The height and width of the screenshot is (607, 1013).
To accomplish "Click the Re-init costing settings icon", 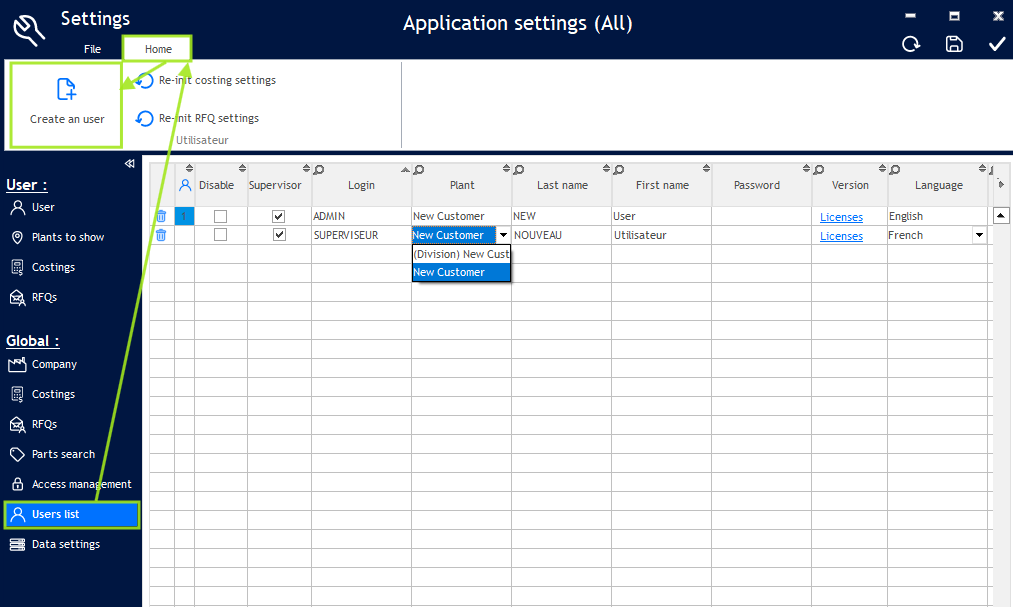I will coord(146,81).
